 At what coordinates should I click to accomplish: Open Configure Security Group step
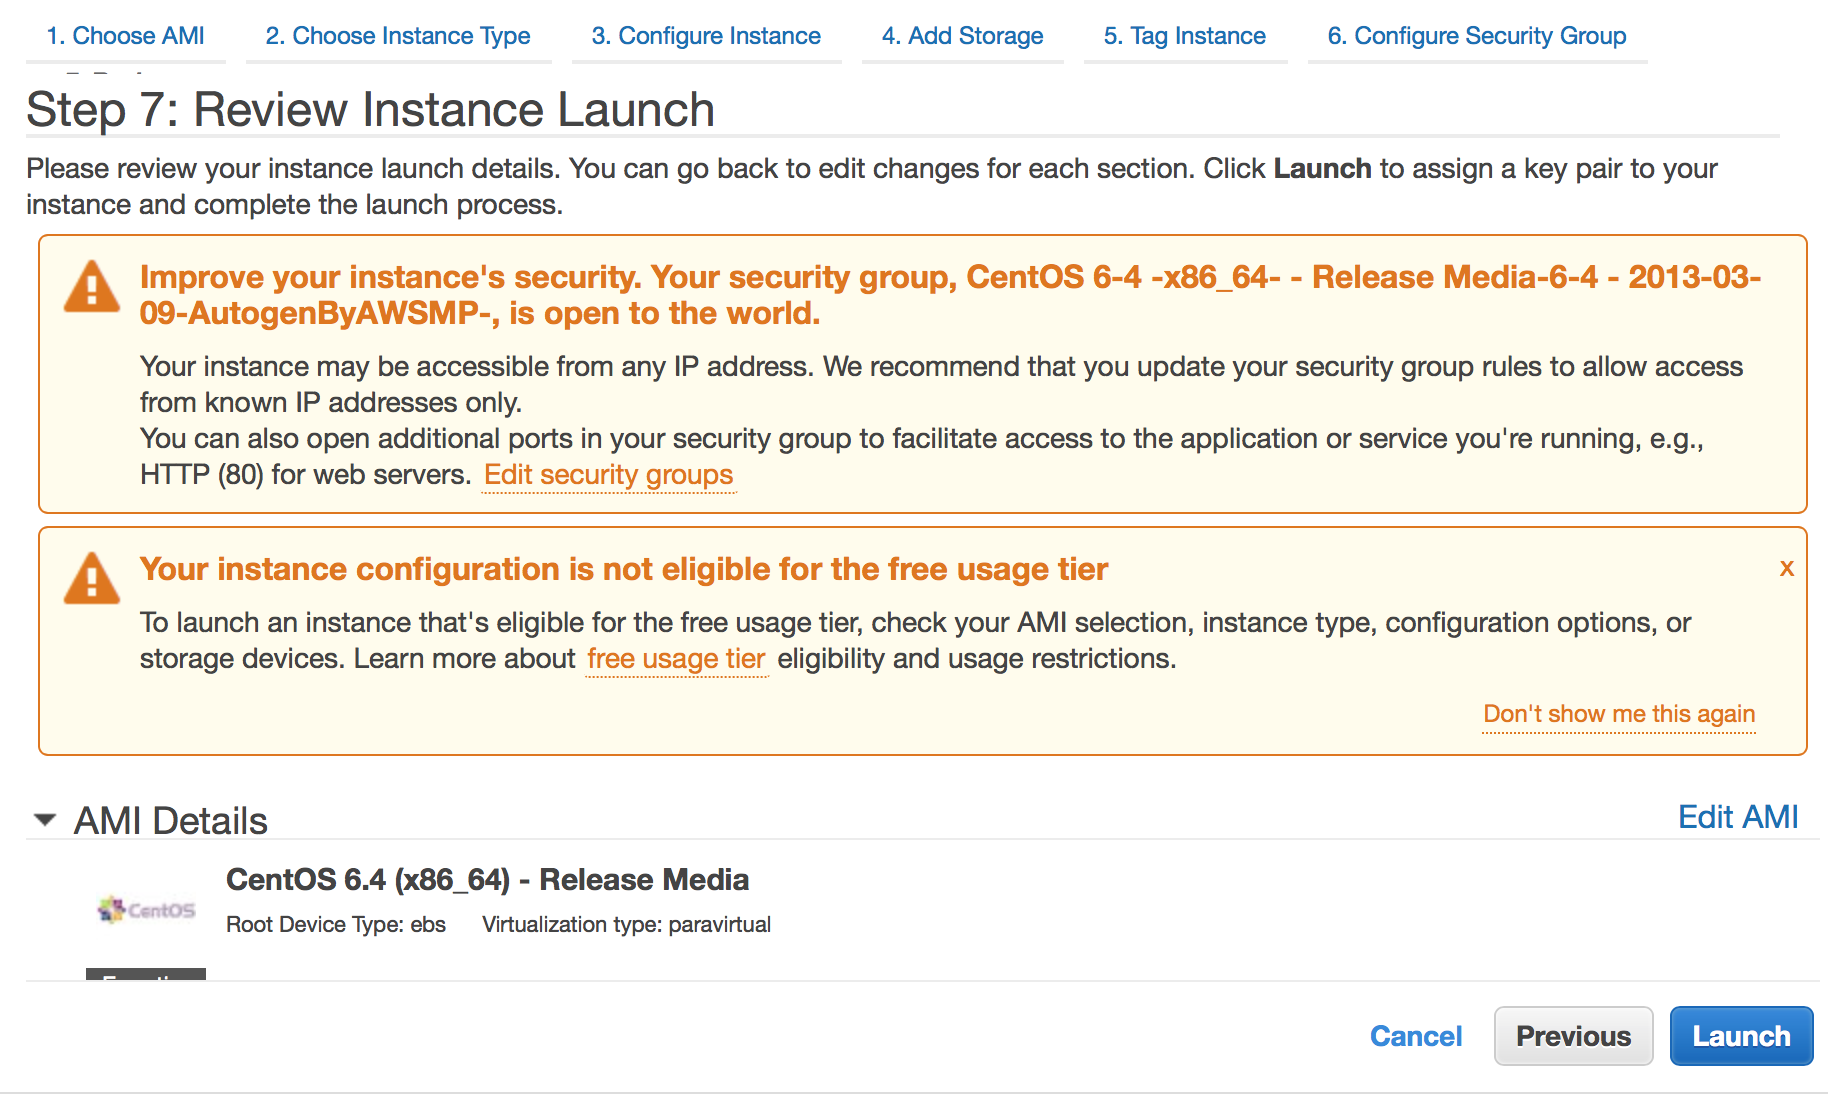point(1477,36)
